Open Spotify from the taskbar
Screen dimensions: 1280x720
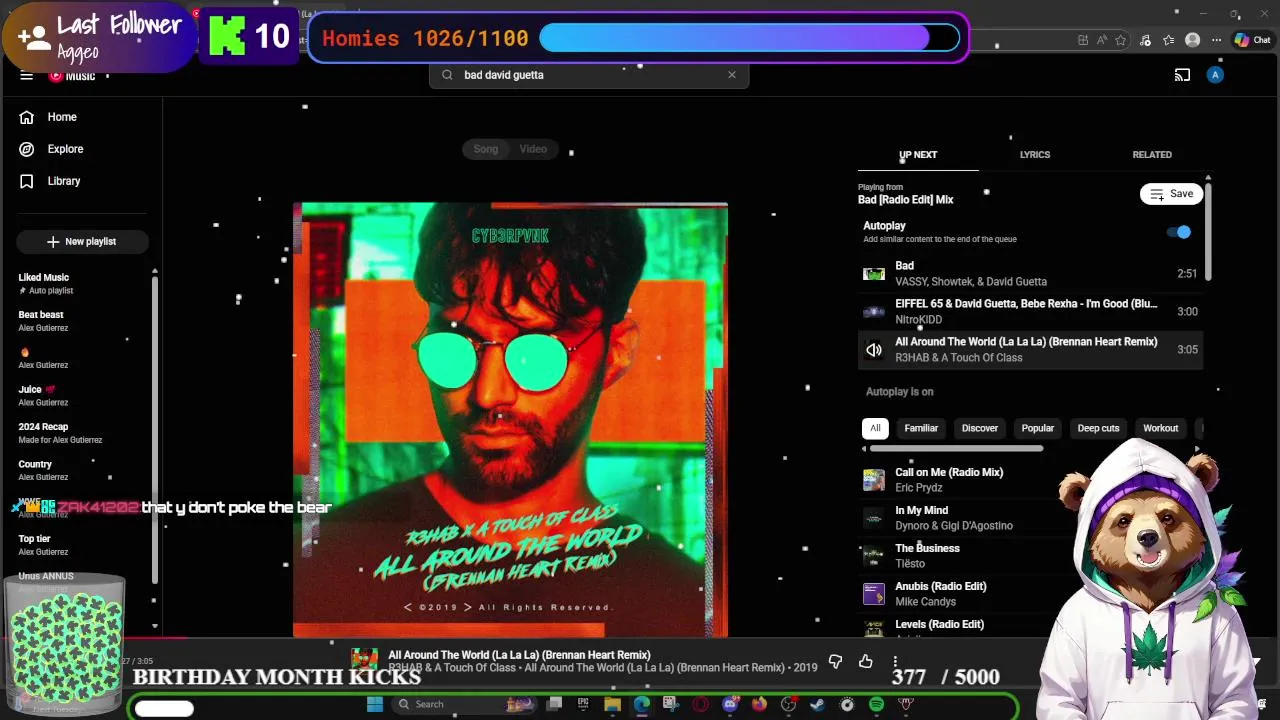[876, 704]
